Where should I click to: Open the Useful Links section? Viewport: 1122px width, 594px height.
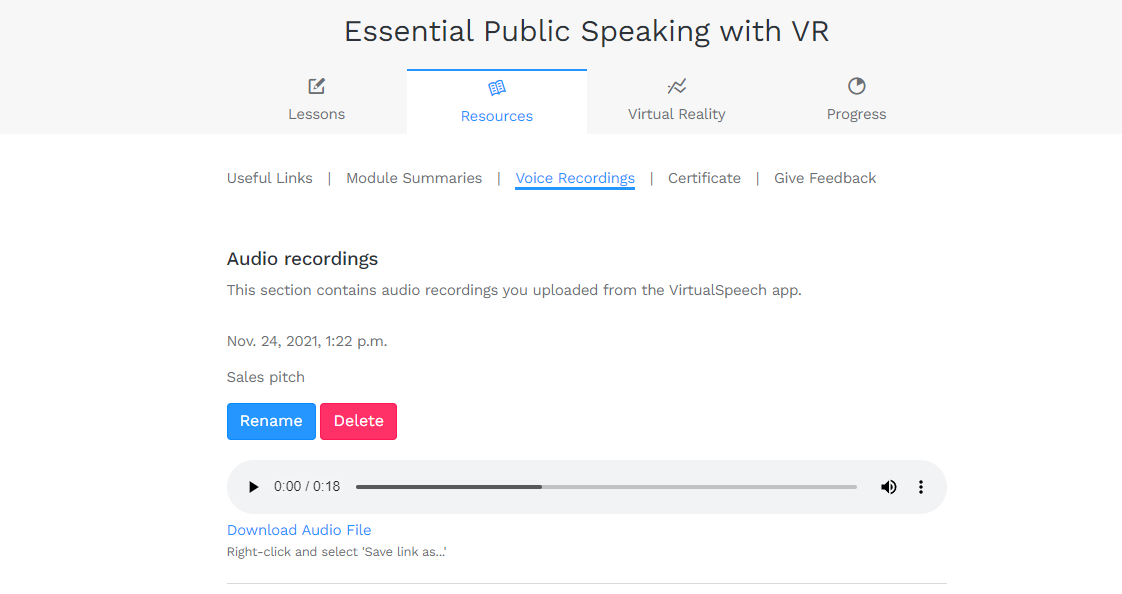270,178
